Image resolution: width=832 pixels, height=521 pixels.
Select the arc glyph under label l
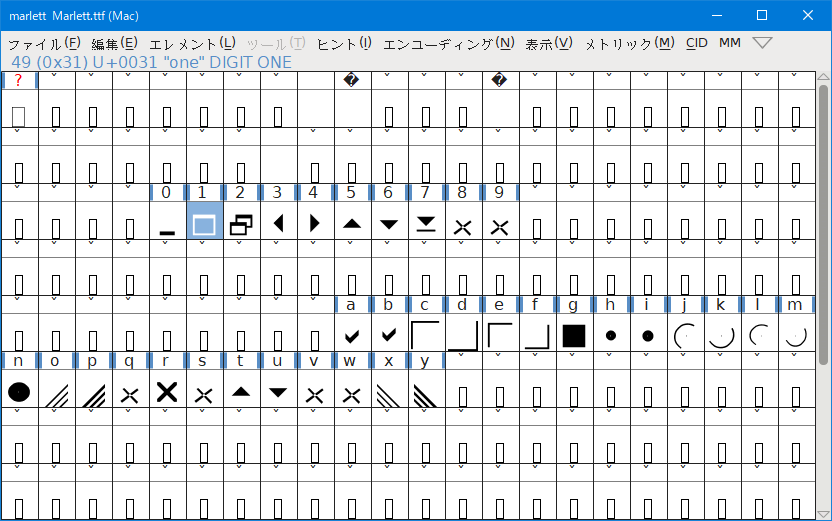(760, 333)
